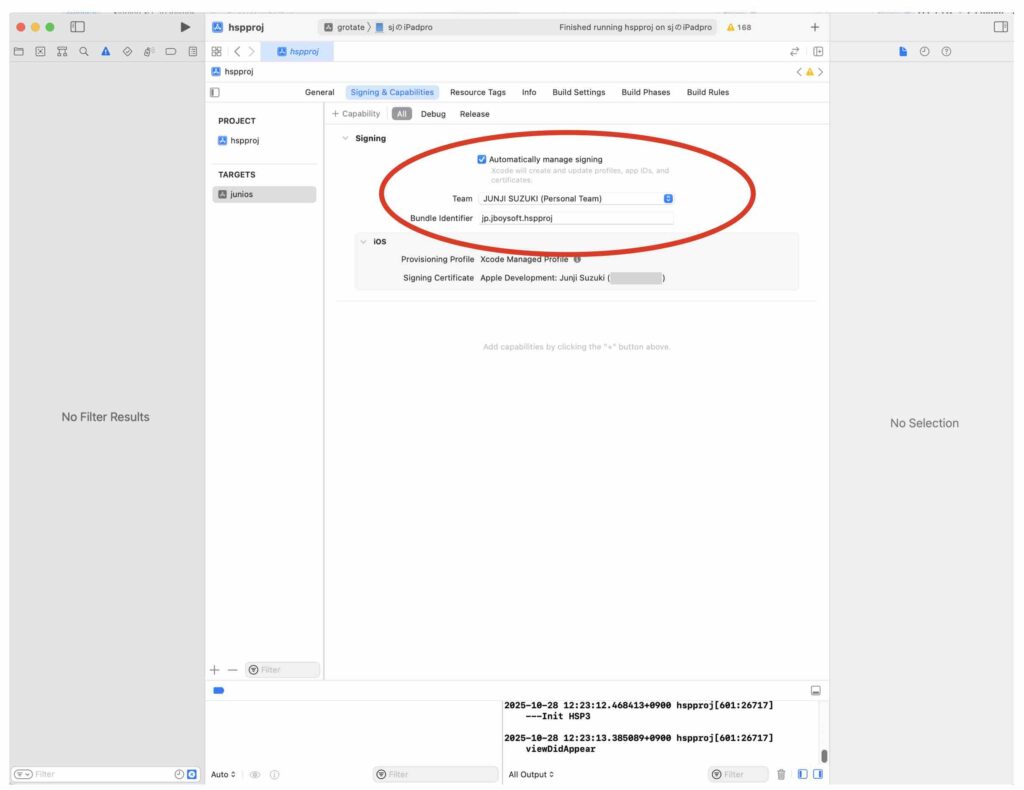1024x790 pixels.
Task: Show the History inspector clock icon
Action: point(924,51)
